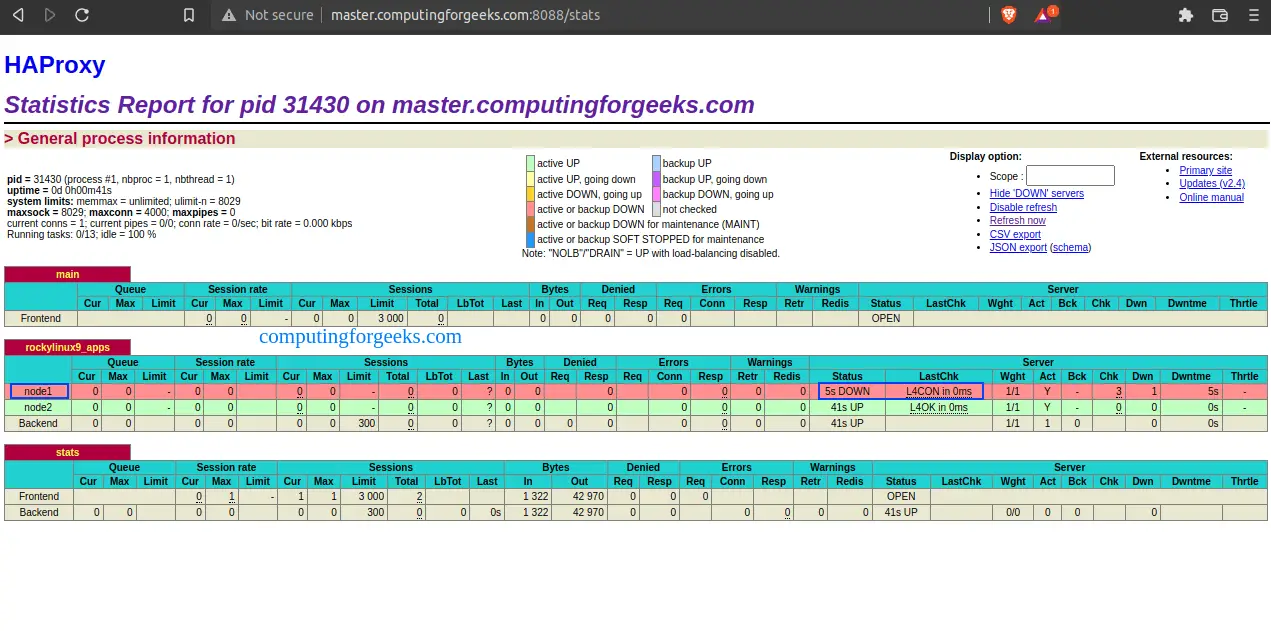Screen dimensions: 1271x631
Task: Click the green active UP legend swatch
Action: [x=530, y=163]
